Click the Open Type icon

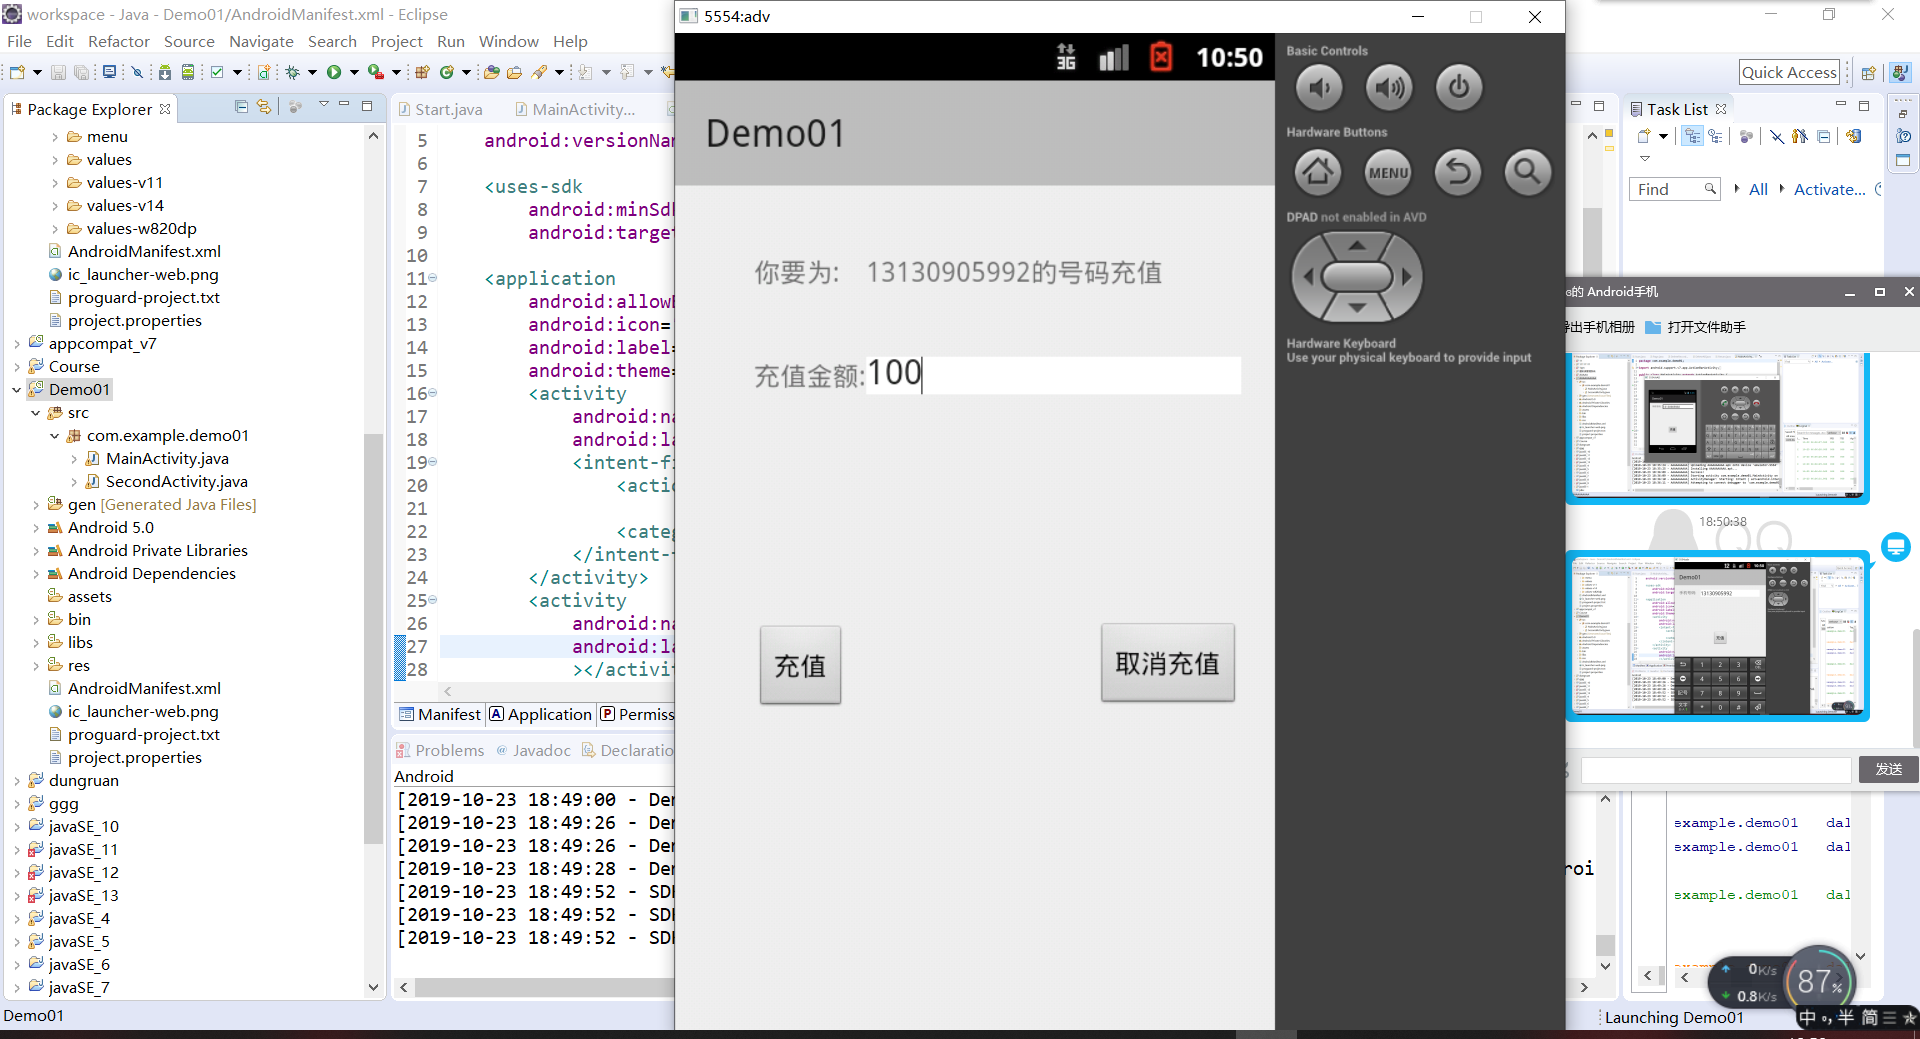coord(491,72)
